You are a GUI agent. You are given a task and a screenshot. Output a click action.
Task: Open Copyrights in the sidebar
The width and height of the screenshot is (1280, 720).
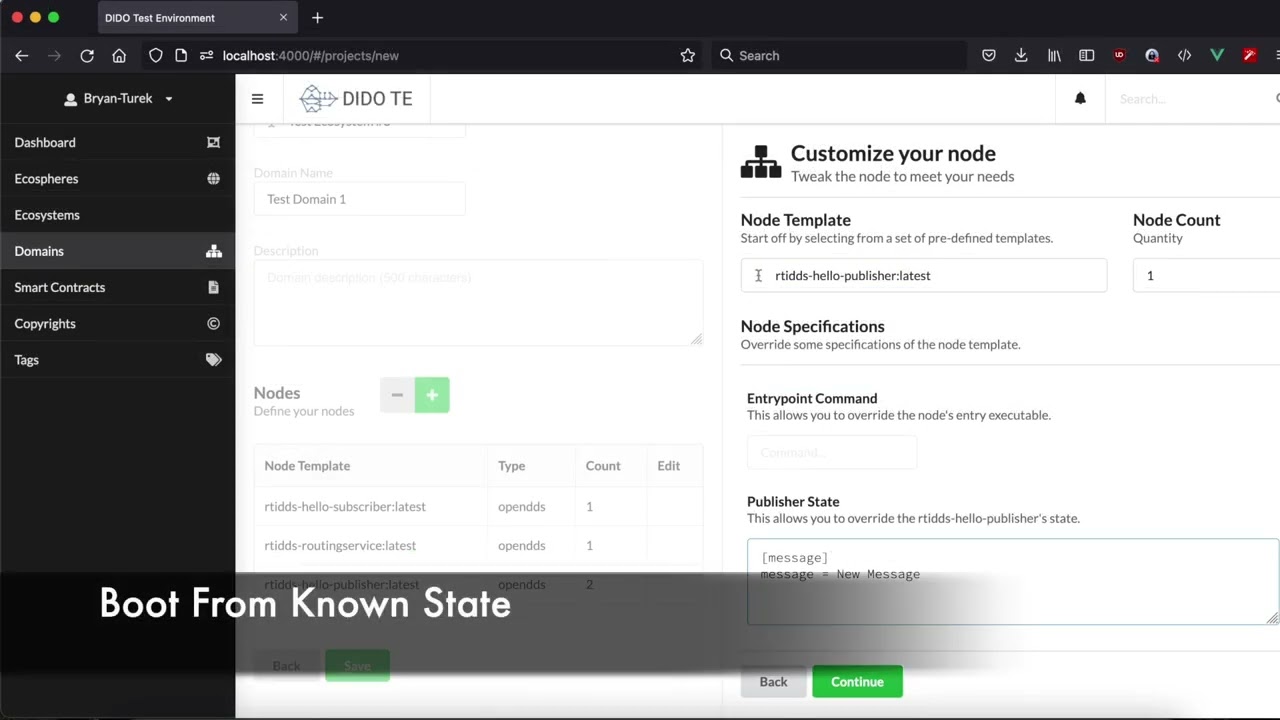tap(118, 323)
